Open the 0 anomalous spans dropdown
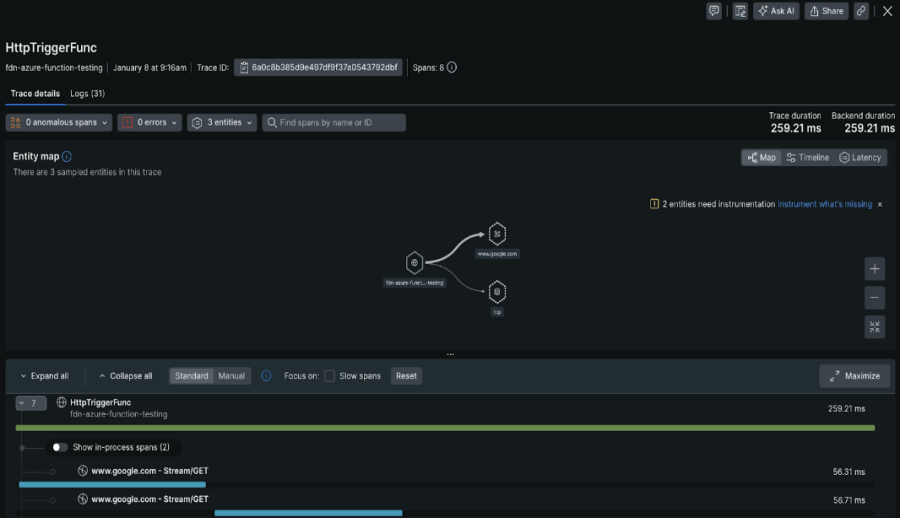The height and width of the screenshot is (518, 900). tap(59, 122)
